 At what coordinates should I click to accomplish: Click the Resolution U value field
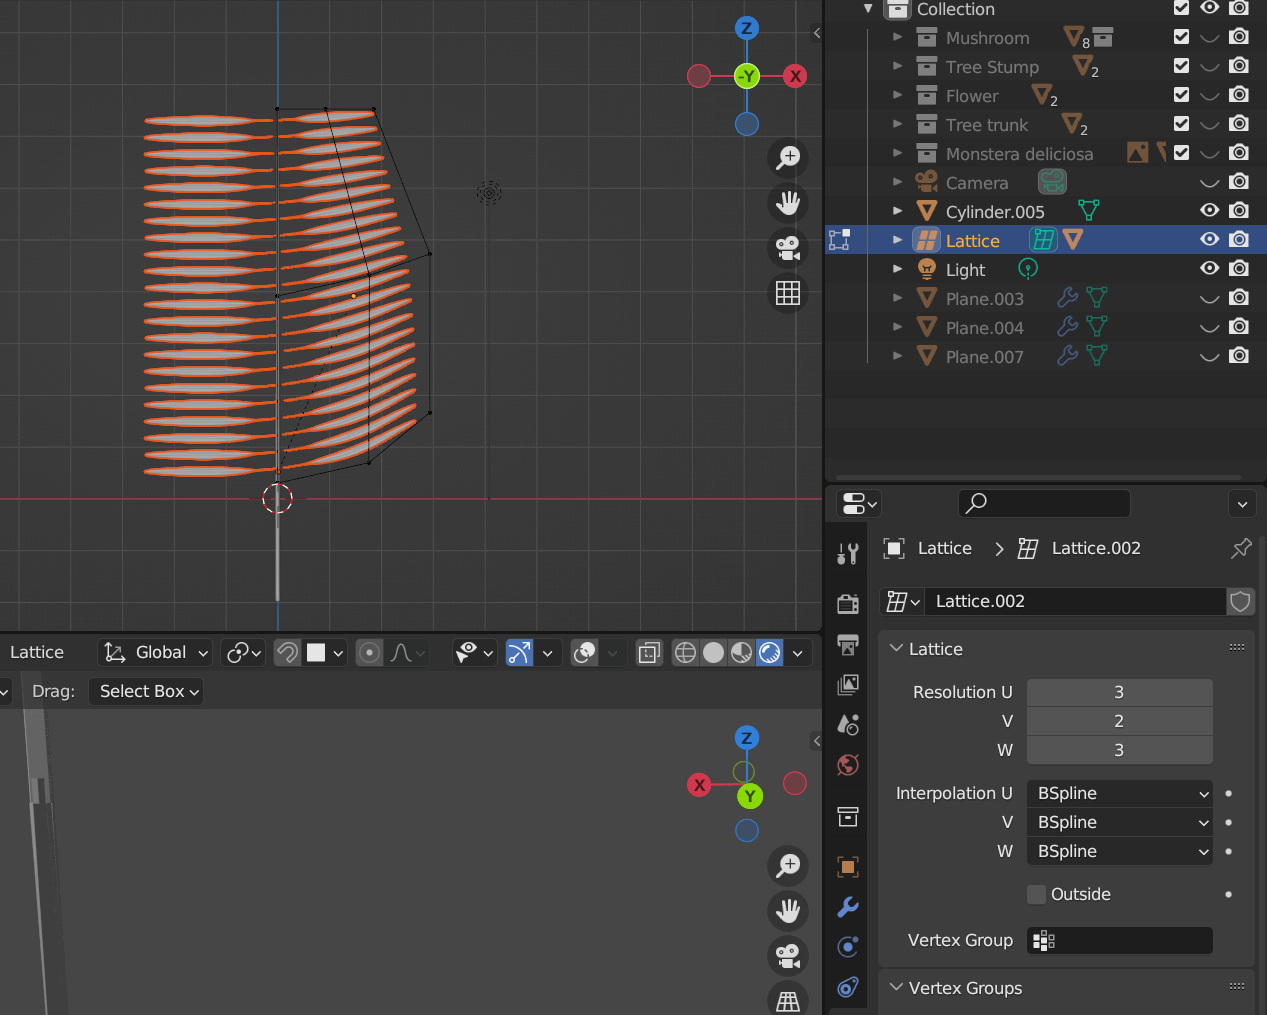[1119, 692]
